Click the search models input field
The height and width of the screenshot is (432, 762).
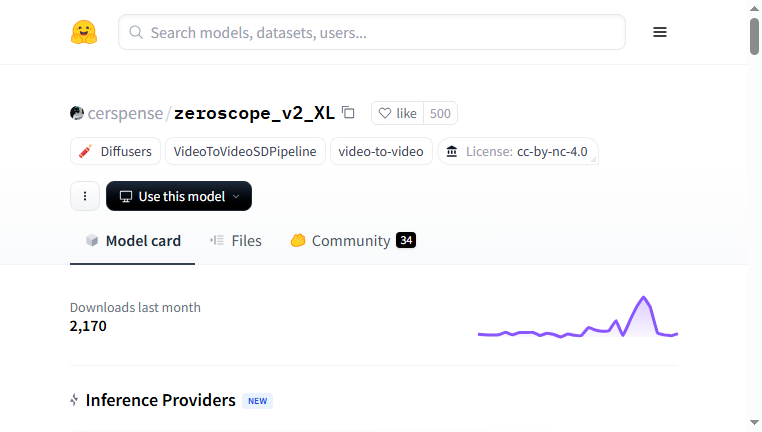pos(372,32)
